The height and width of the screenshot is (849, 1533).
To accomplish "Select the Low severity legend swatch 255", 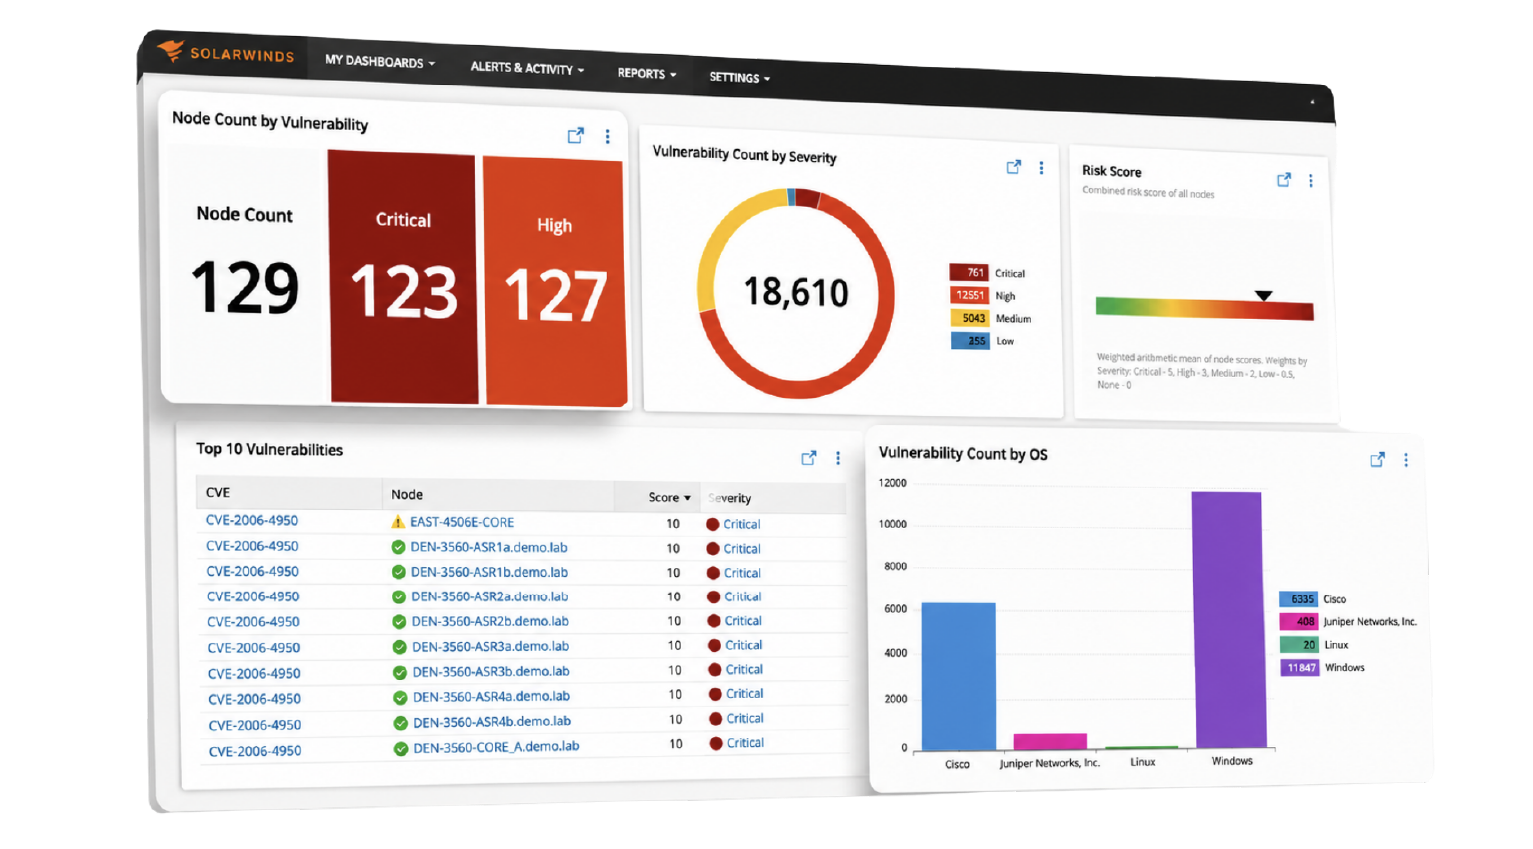I will (x=970, y=341).
